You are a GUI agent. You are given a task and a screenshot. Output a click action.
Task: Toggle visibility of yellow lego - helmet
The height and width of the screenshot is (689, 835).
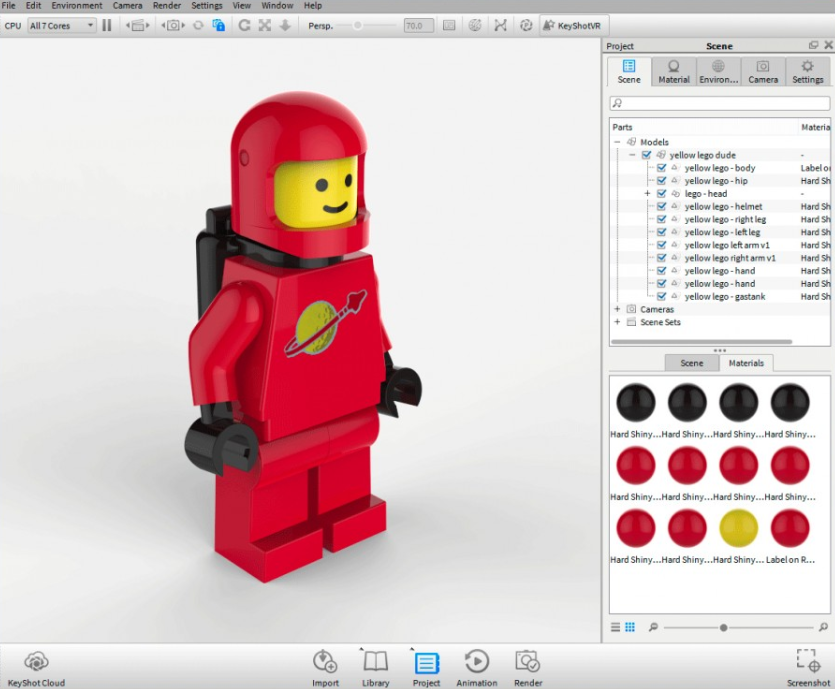pyautogui.click(x=661, y=206)
